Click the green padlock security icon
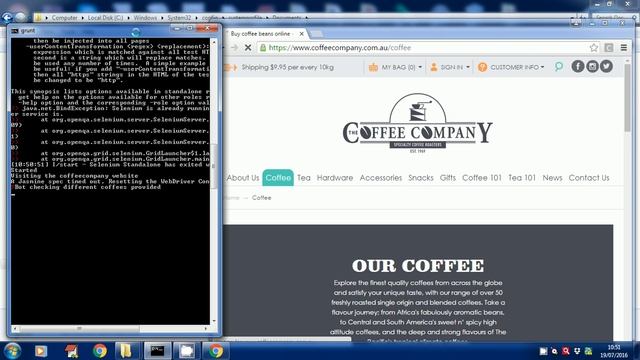The height and width of the screenshot is (360, 640). point(263,48)
